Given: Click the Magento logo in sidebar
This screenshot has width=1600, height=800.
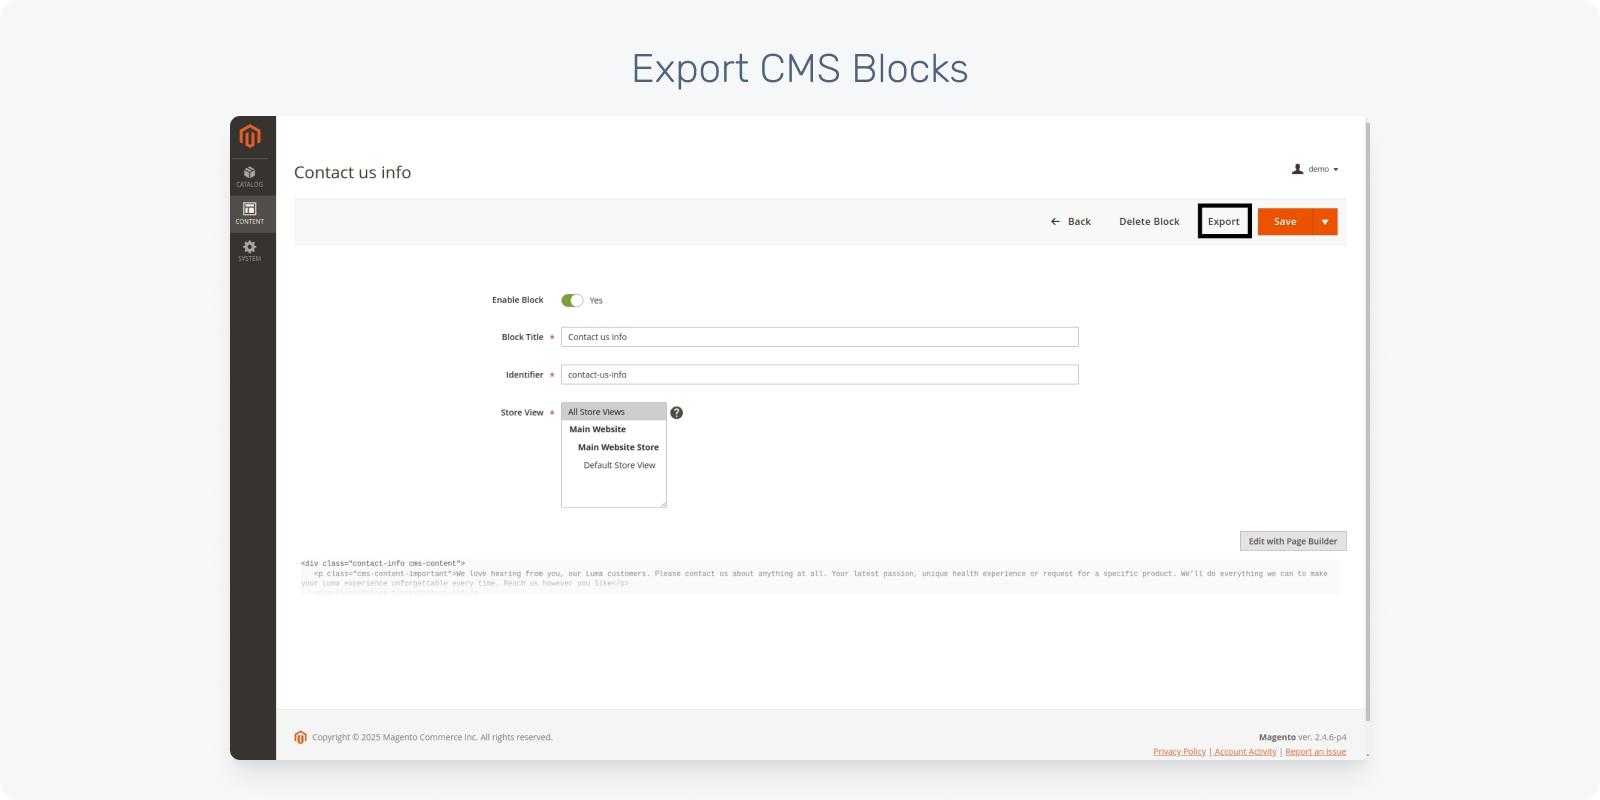Looking at the screenshot, I should (x=250, y=136).
